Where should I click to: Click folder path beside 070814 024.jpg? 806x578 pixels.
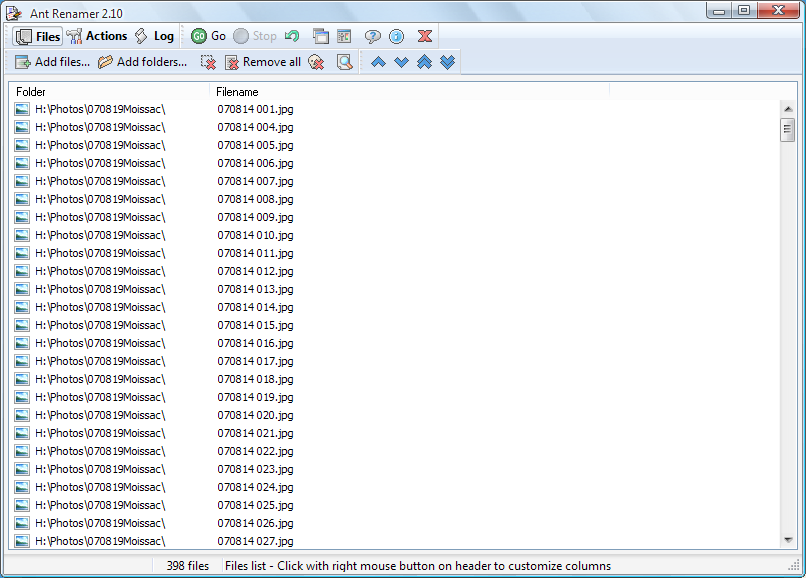pyautogui.click(x=100, y=487)
